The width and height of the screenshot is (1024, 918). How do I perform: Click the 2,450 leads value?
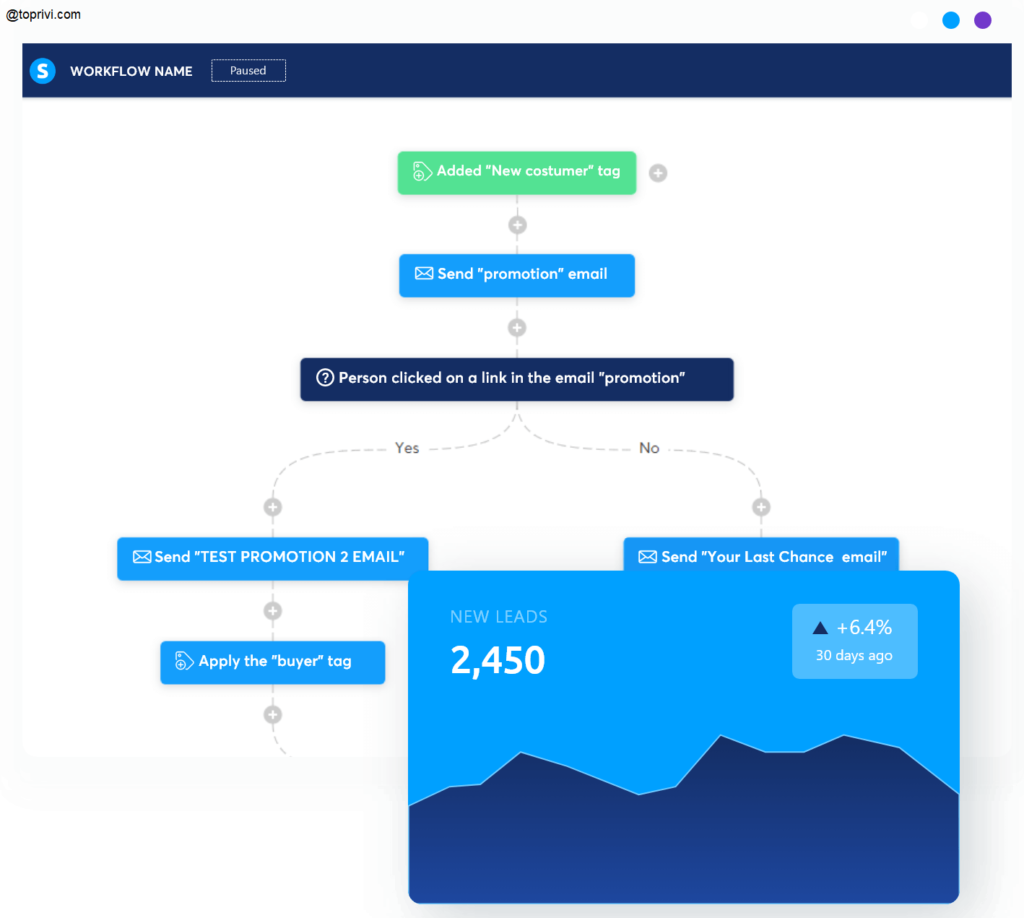tap(498, 660)
